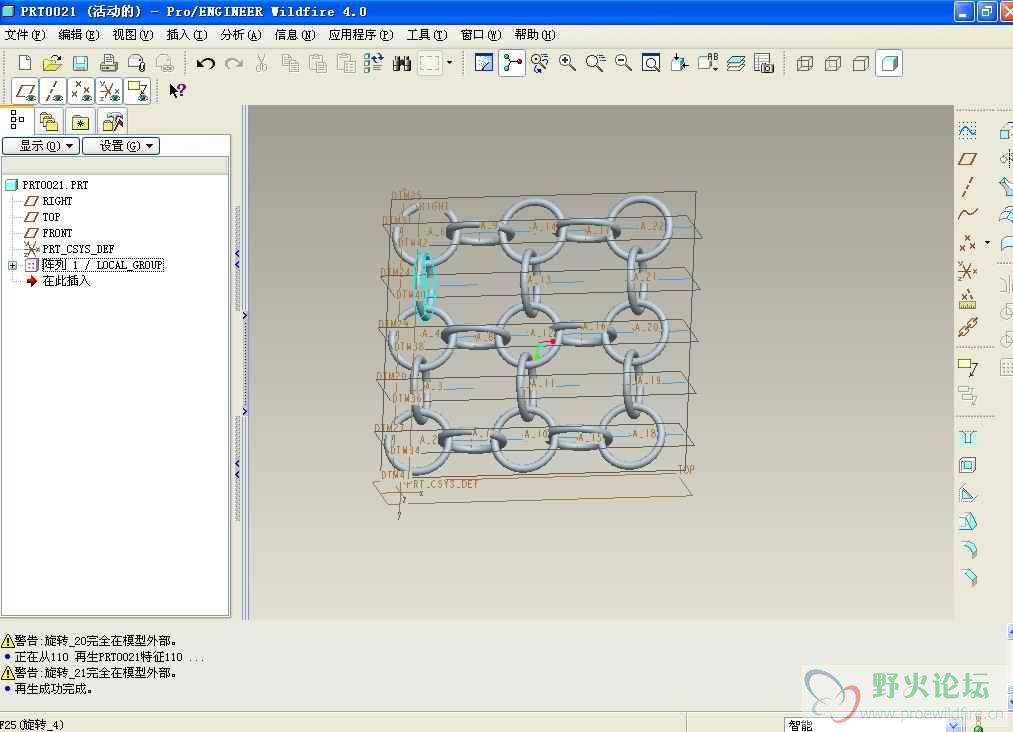Image resolution: width=1013 pixels, height=732 pixels.
Task: Open the datum point flyout arrow
Action: (987, 243)
